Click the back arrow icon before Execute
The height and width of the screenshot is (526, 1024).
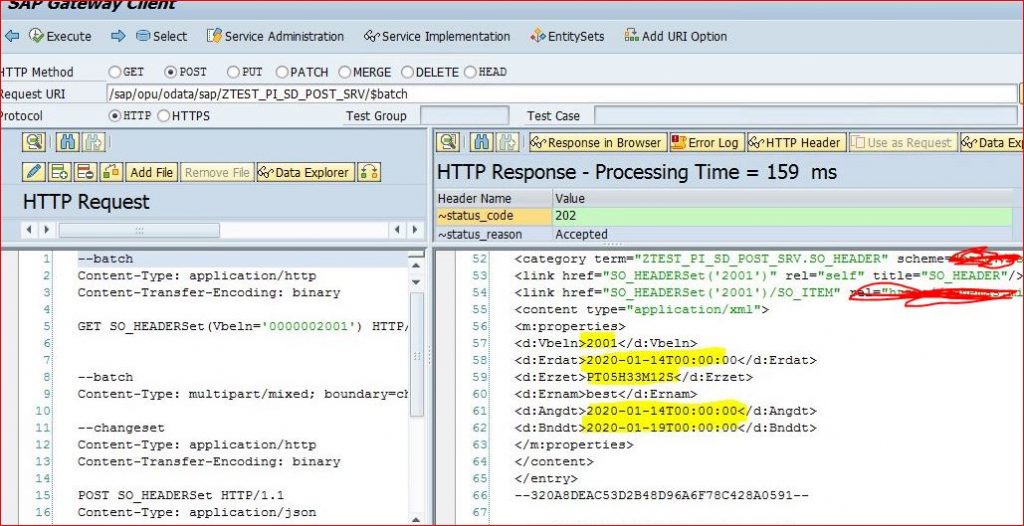click(11, 36)
